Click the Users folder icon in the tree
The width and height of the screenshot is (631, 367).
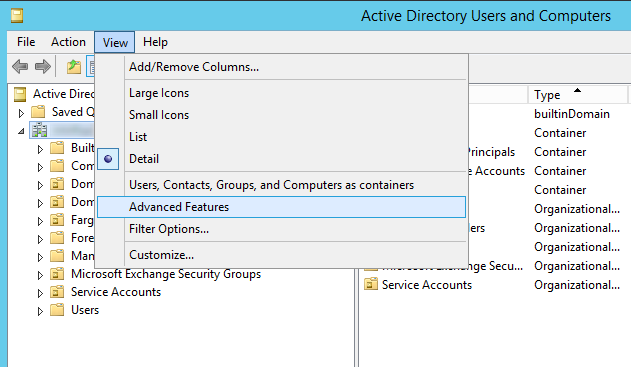point(57,310)
